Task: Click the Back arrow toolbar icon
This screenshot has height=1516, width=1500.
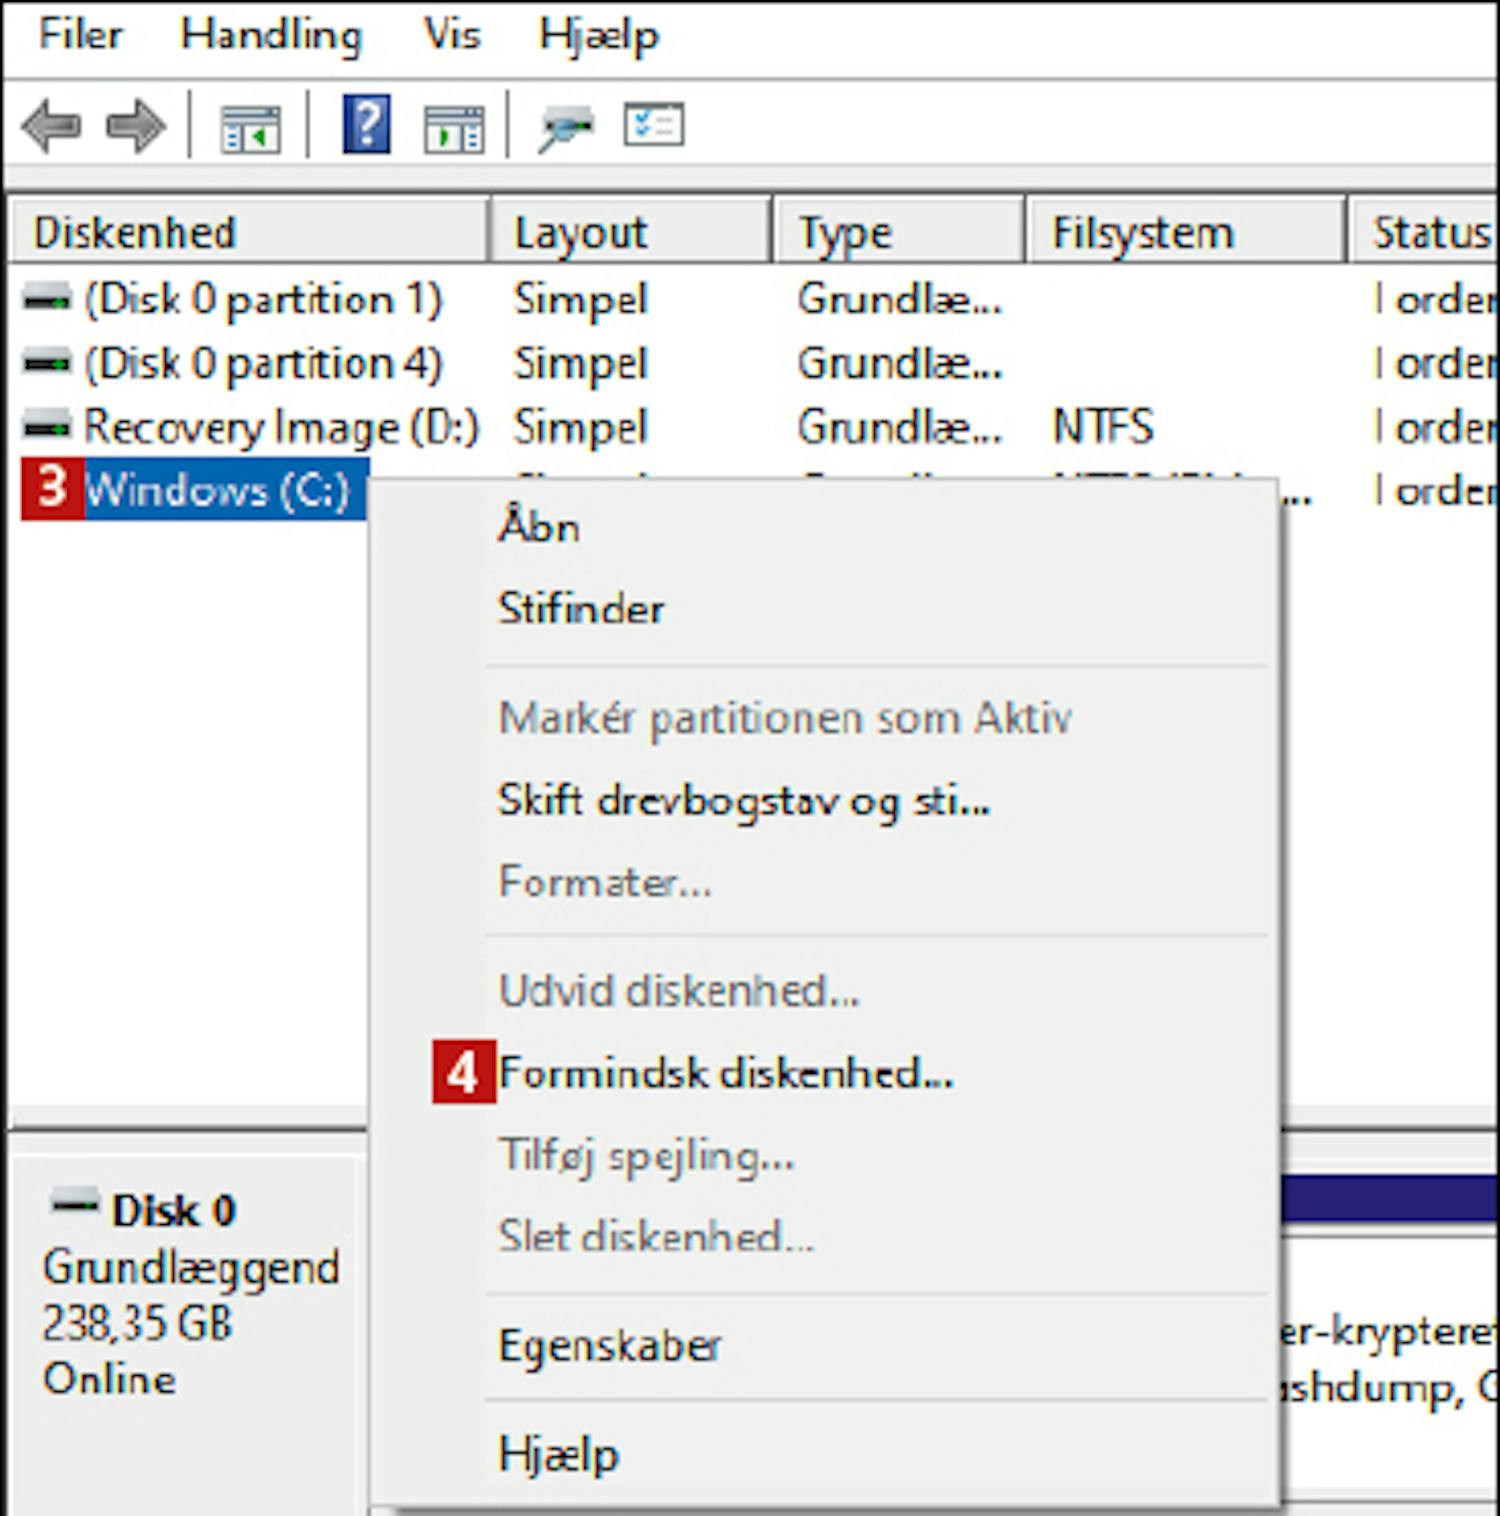Action: tap(50, 127)
